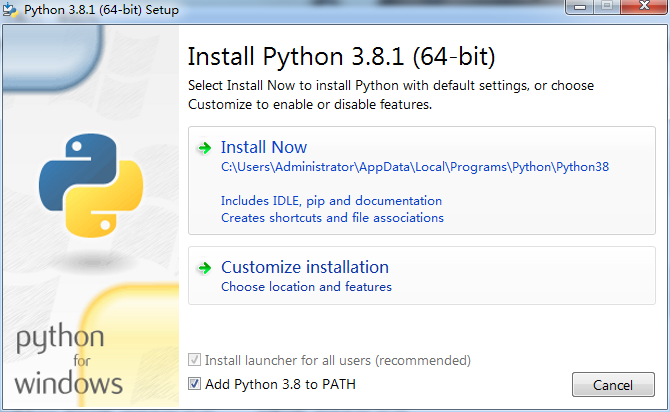Cancel the Python setup
670x412 pixels.
(613, 385)
